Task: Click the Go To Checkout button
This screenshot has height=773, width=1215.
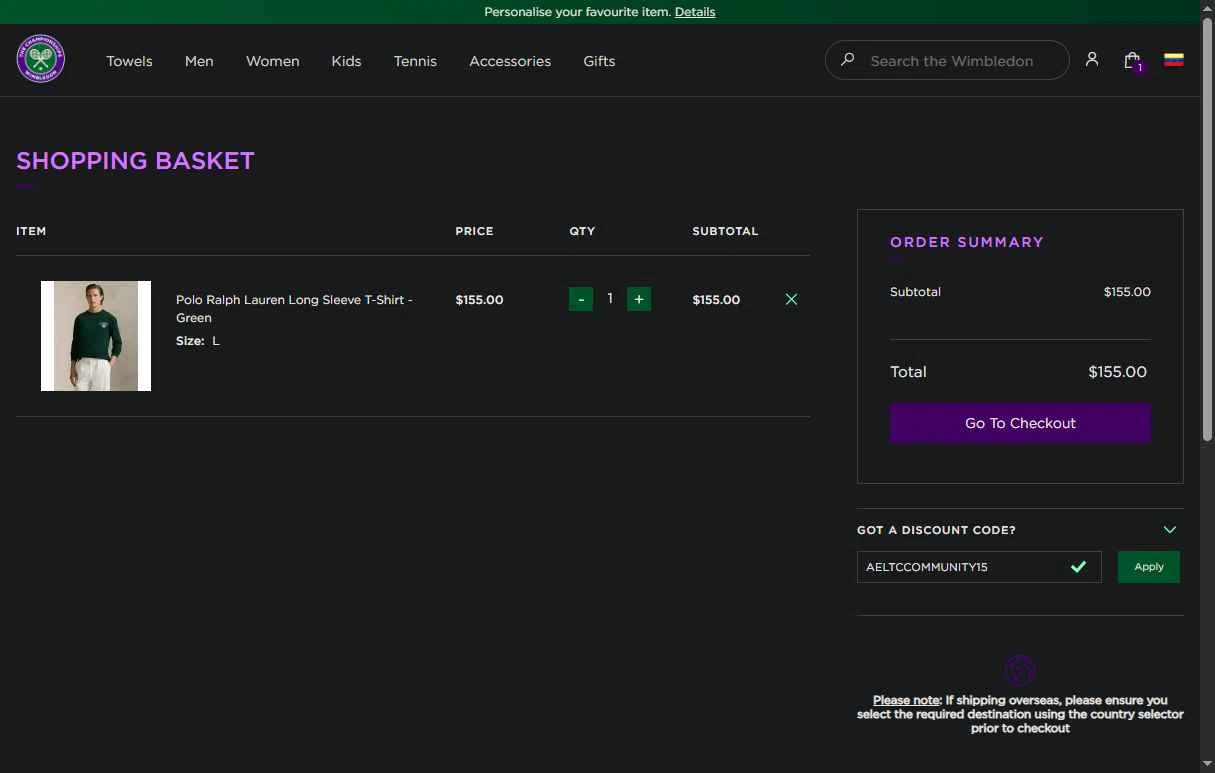Action: click(x=1020, y=423)
